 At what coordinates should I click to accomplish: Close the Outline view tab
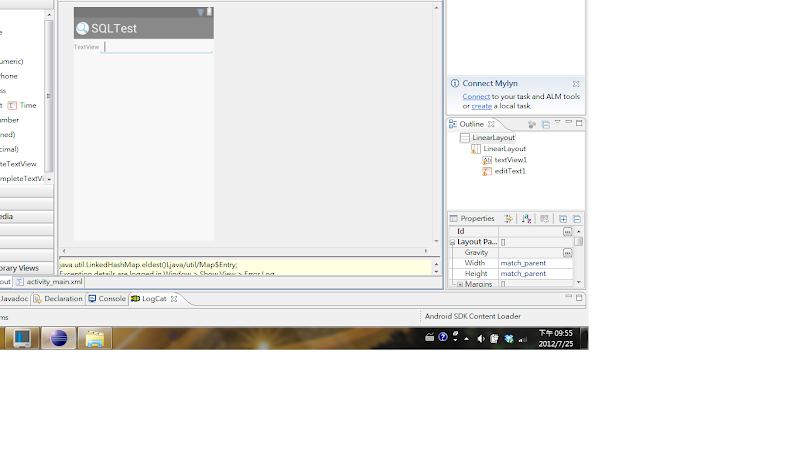(x=491, y=124)
